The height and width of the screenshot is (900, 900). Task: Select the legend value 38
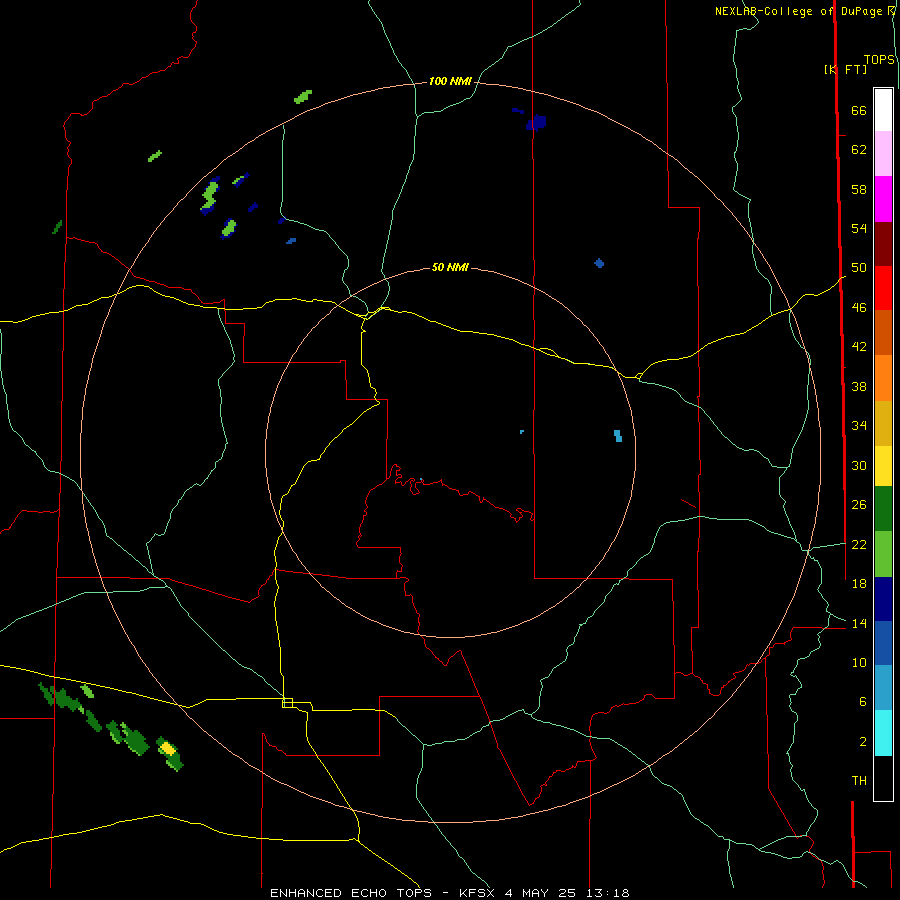859,386
